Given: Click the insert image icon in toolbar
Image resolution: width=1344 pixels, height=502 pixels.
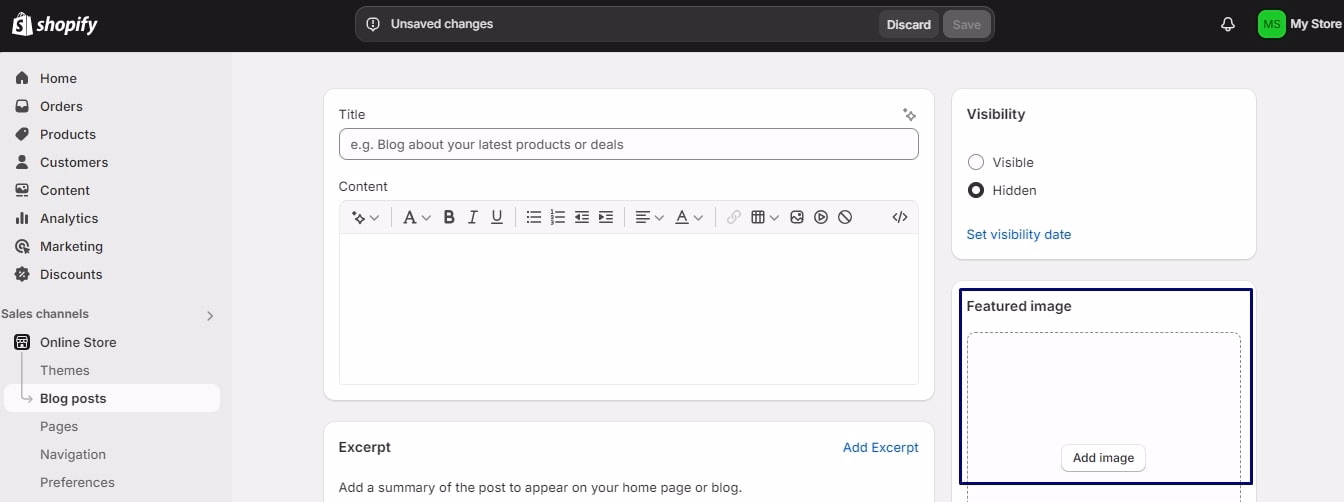Looking at the screenshot, I should (797, 217).
